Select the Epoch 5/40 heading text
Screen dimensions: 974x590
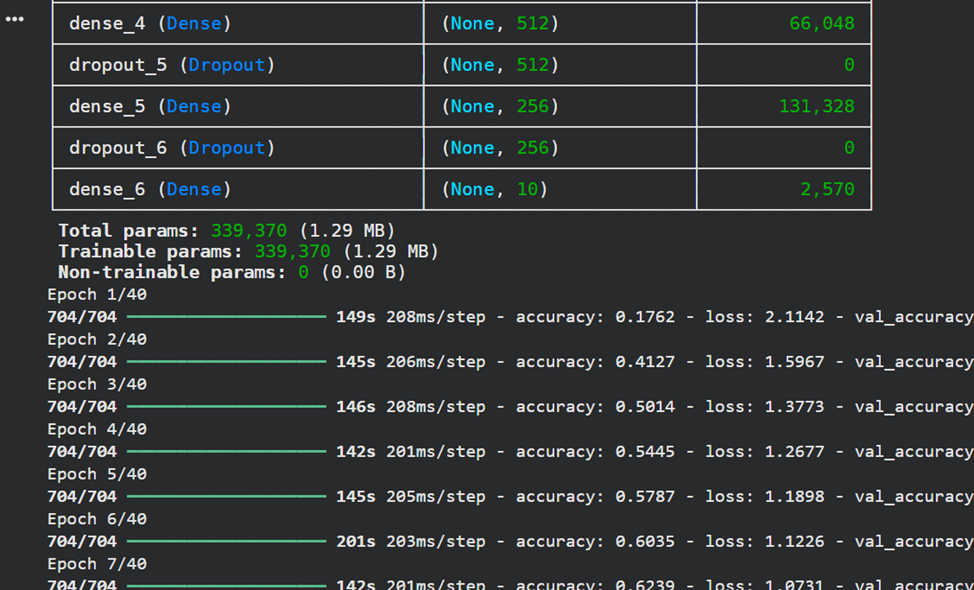pyautogui.click(x=97, y=474)
